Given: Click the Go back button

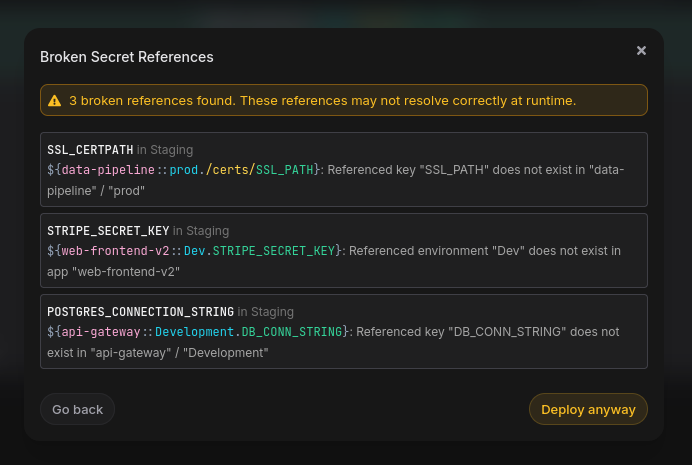Looking at the screenshot, I should click(x=77, y=409).
